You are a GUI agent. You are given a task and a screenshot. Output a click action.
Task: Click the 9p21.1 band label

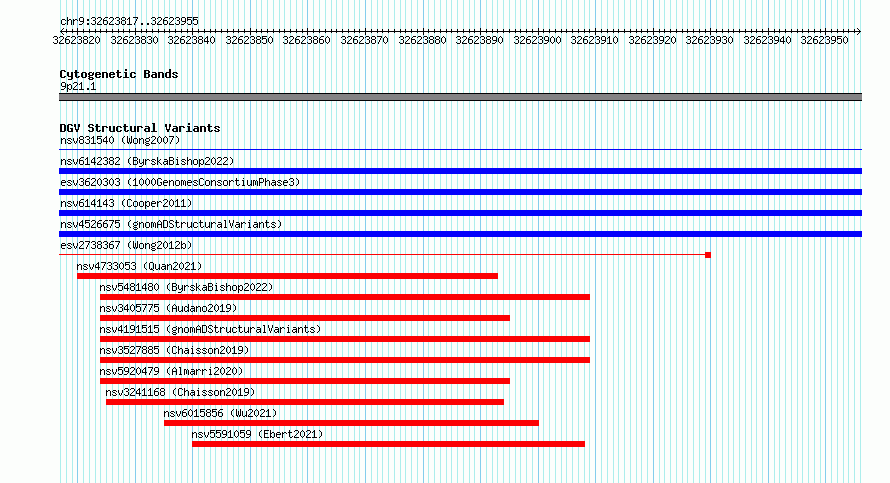78,86
